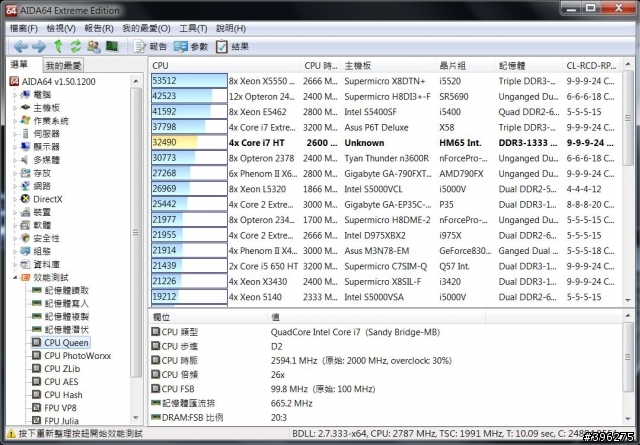Open the 我的最愛(O) menu
Viewport: 640px width, 445px height.
coord(146,28)
